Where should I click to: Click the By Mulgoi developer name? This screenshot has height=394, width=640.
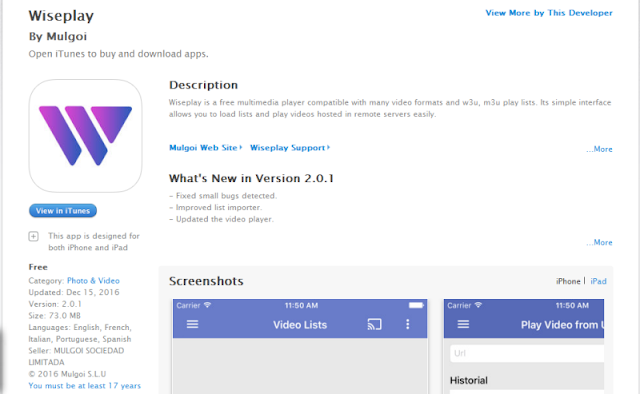click(58, 37)
